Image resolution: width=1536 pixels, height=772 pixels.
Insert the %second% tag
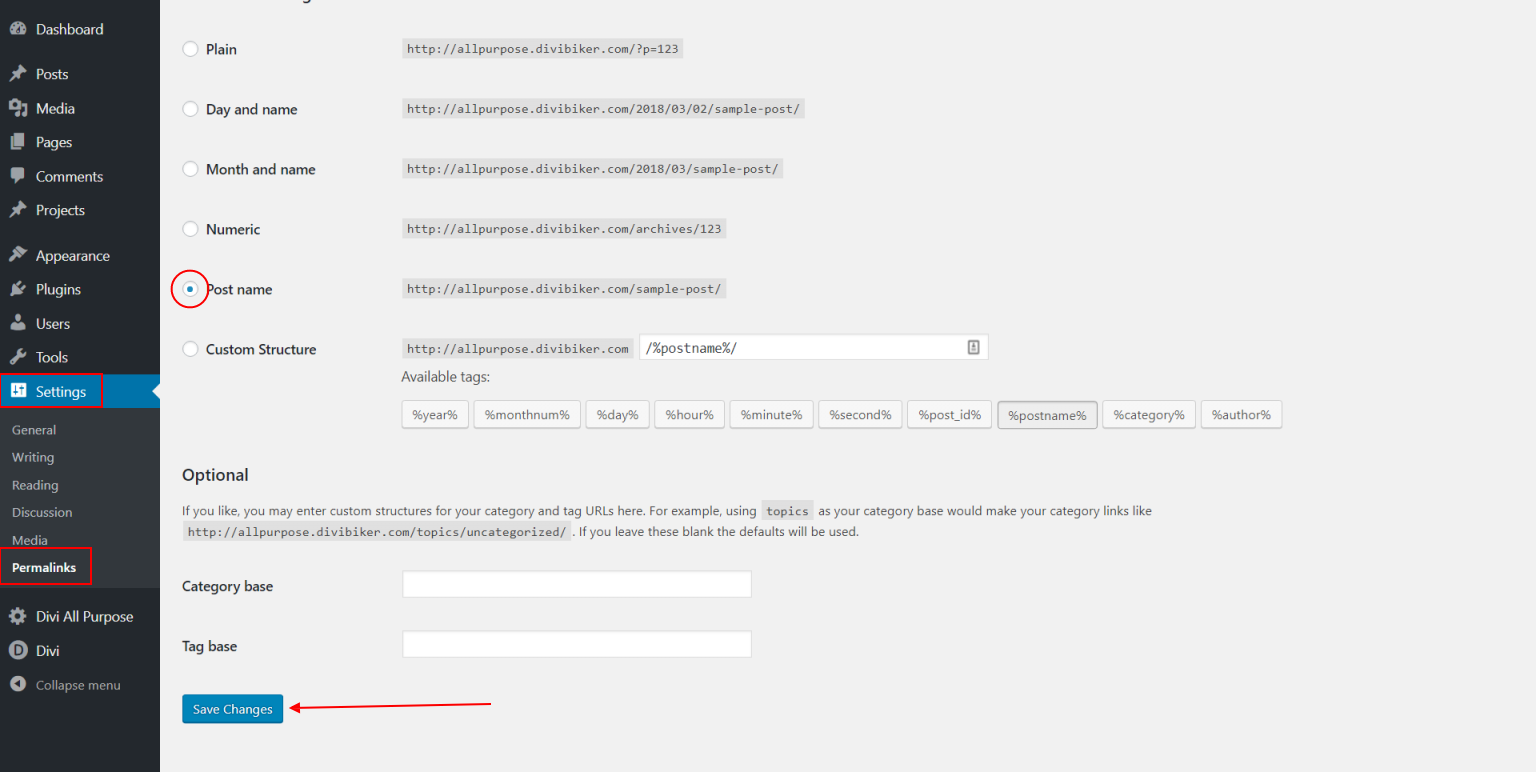(860, 414)
